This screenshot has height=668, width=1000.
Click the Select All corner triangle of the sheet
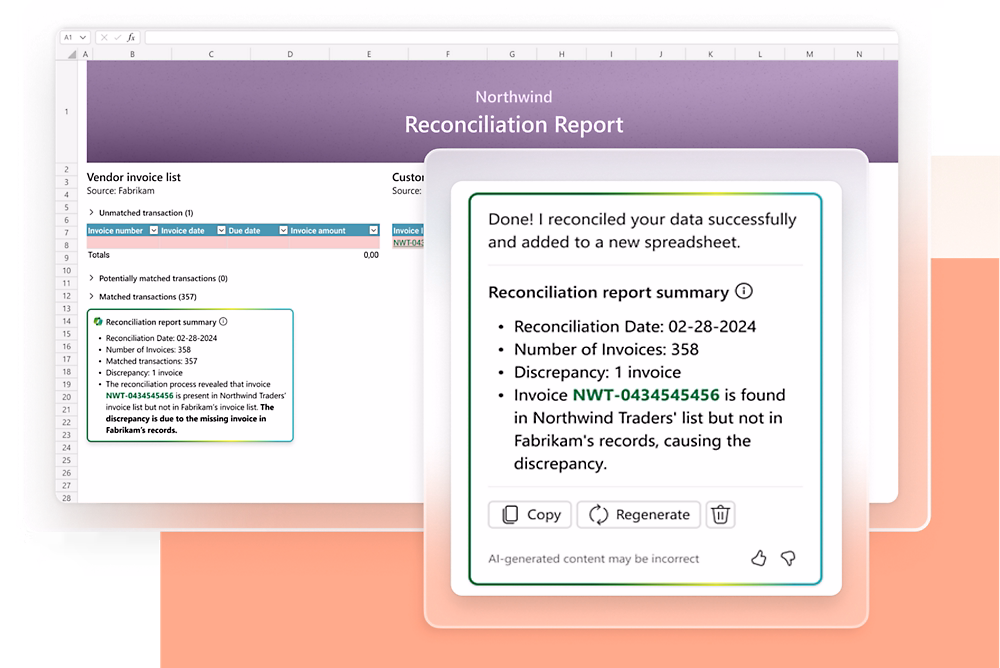click(71, 54)
